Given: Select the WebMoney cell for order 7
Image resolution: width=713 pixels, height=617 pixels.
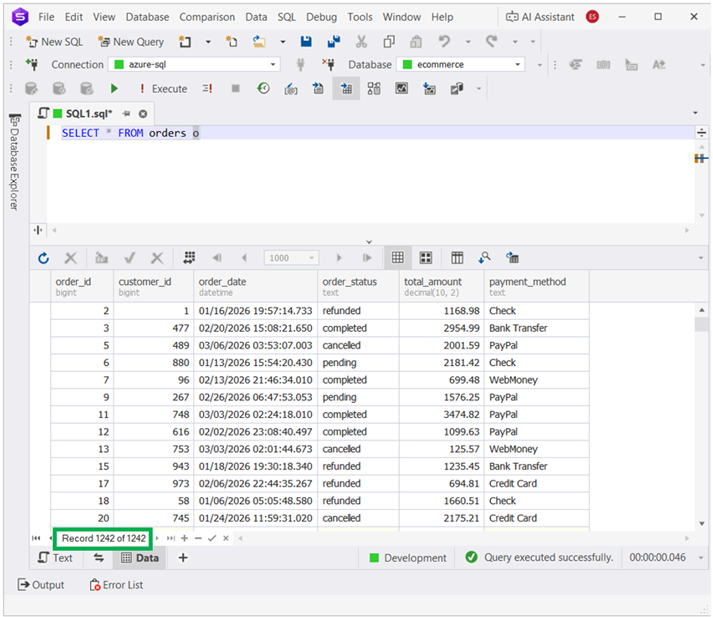Looking at the screenshot, I should 537,380.
